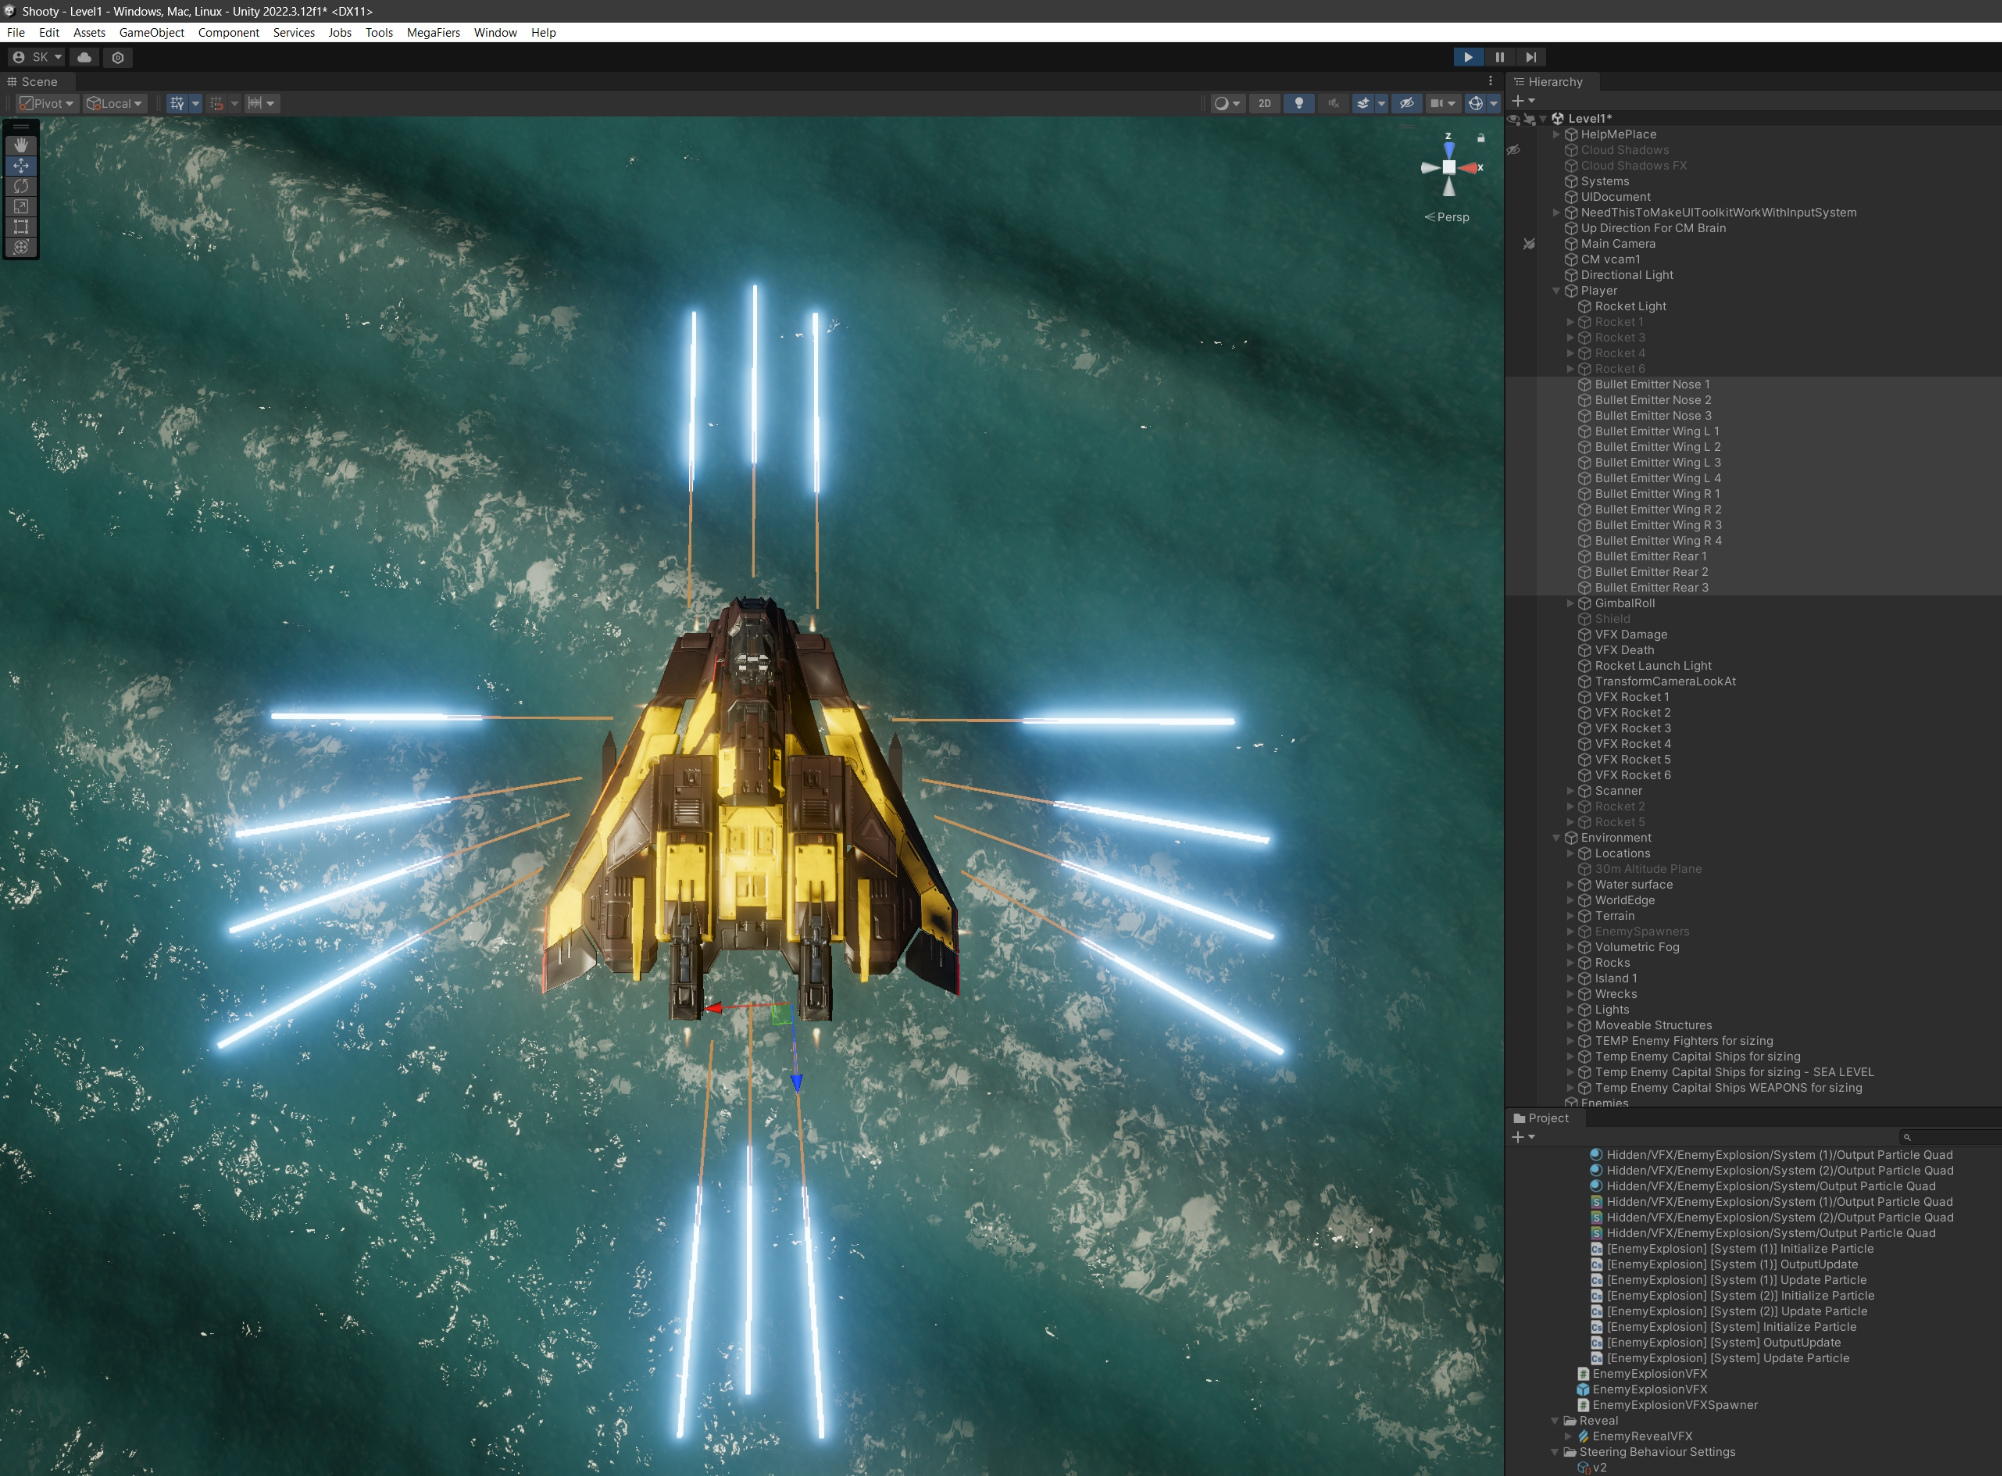Select the Scale tool
The image size is (2002, 1476).
[x=21, y=206]
